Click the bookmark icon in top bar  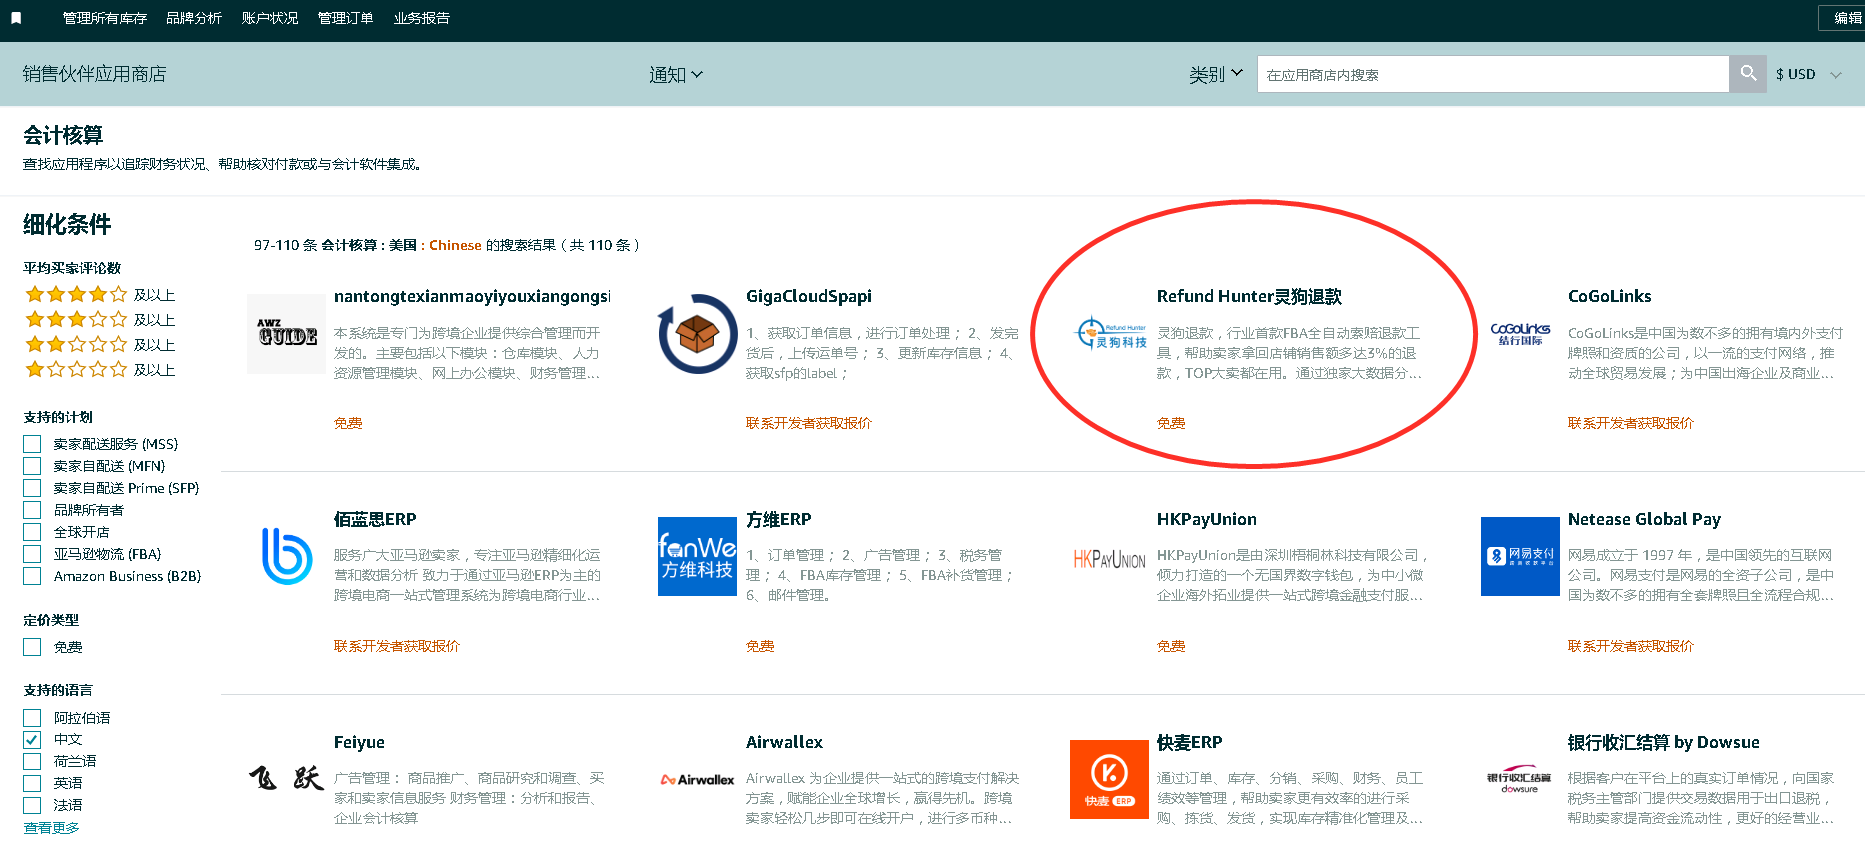(16, 18)
